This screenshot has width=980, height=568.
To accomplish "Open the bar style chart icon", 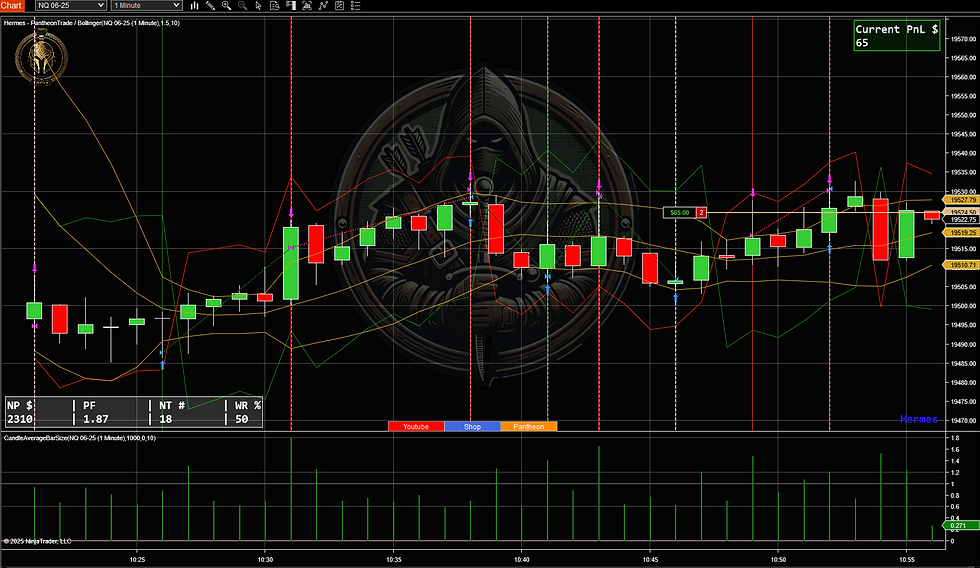I will [x=194, y=6].
